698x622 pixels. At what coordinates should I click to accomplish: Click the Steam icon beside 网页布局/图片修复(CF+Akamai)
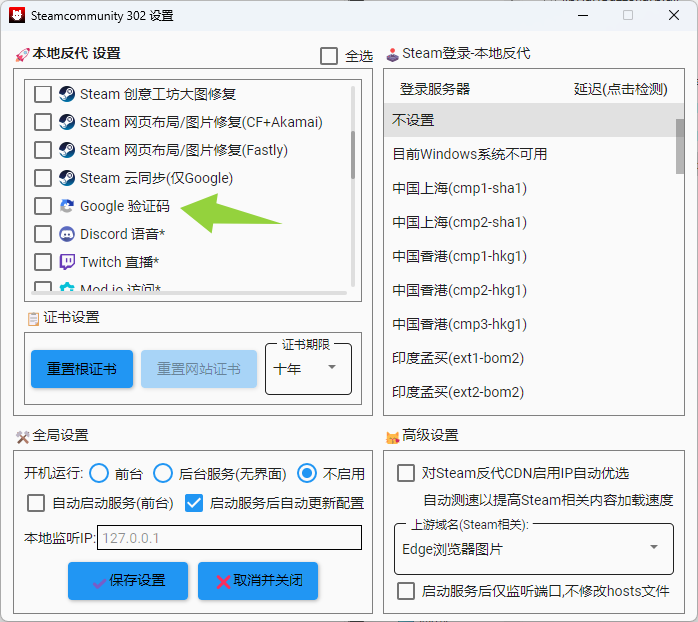click(67, 122)
